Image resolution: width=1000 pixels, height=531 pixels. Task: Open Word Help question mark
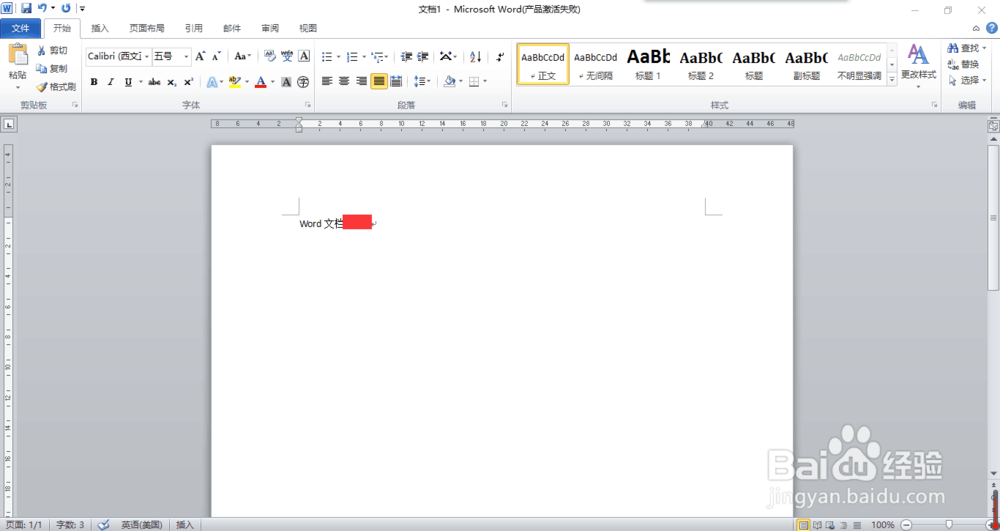click(992, 28)
